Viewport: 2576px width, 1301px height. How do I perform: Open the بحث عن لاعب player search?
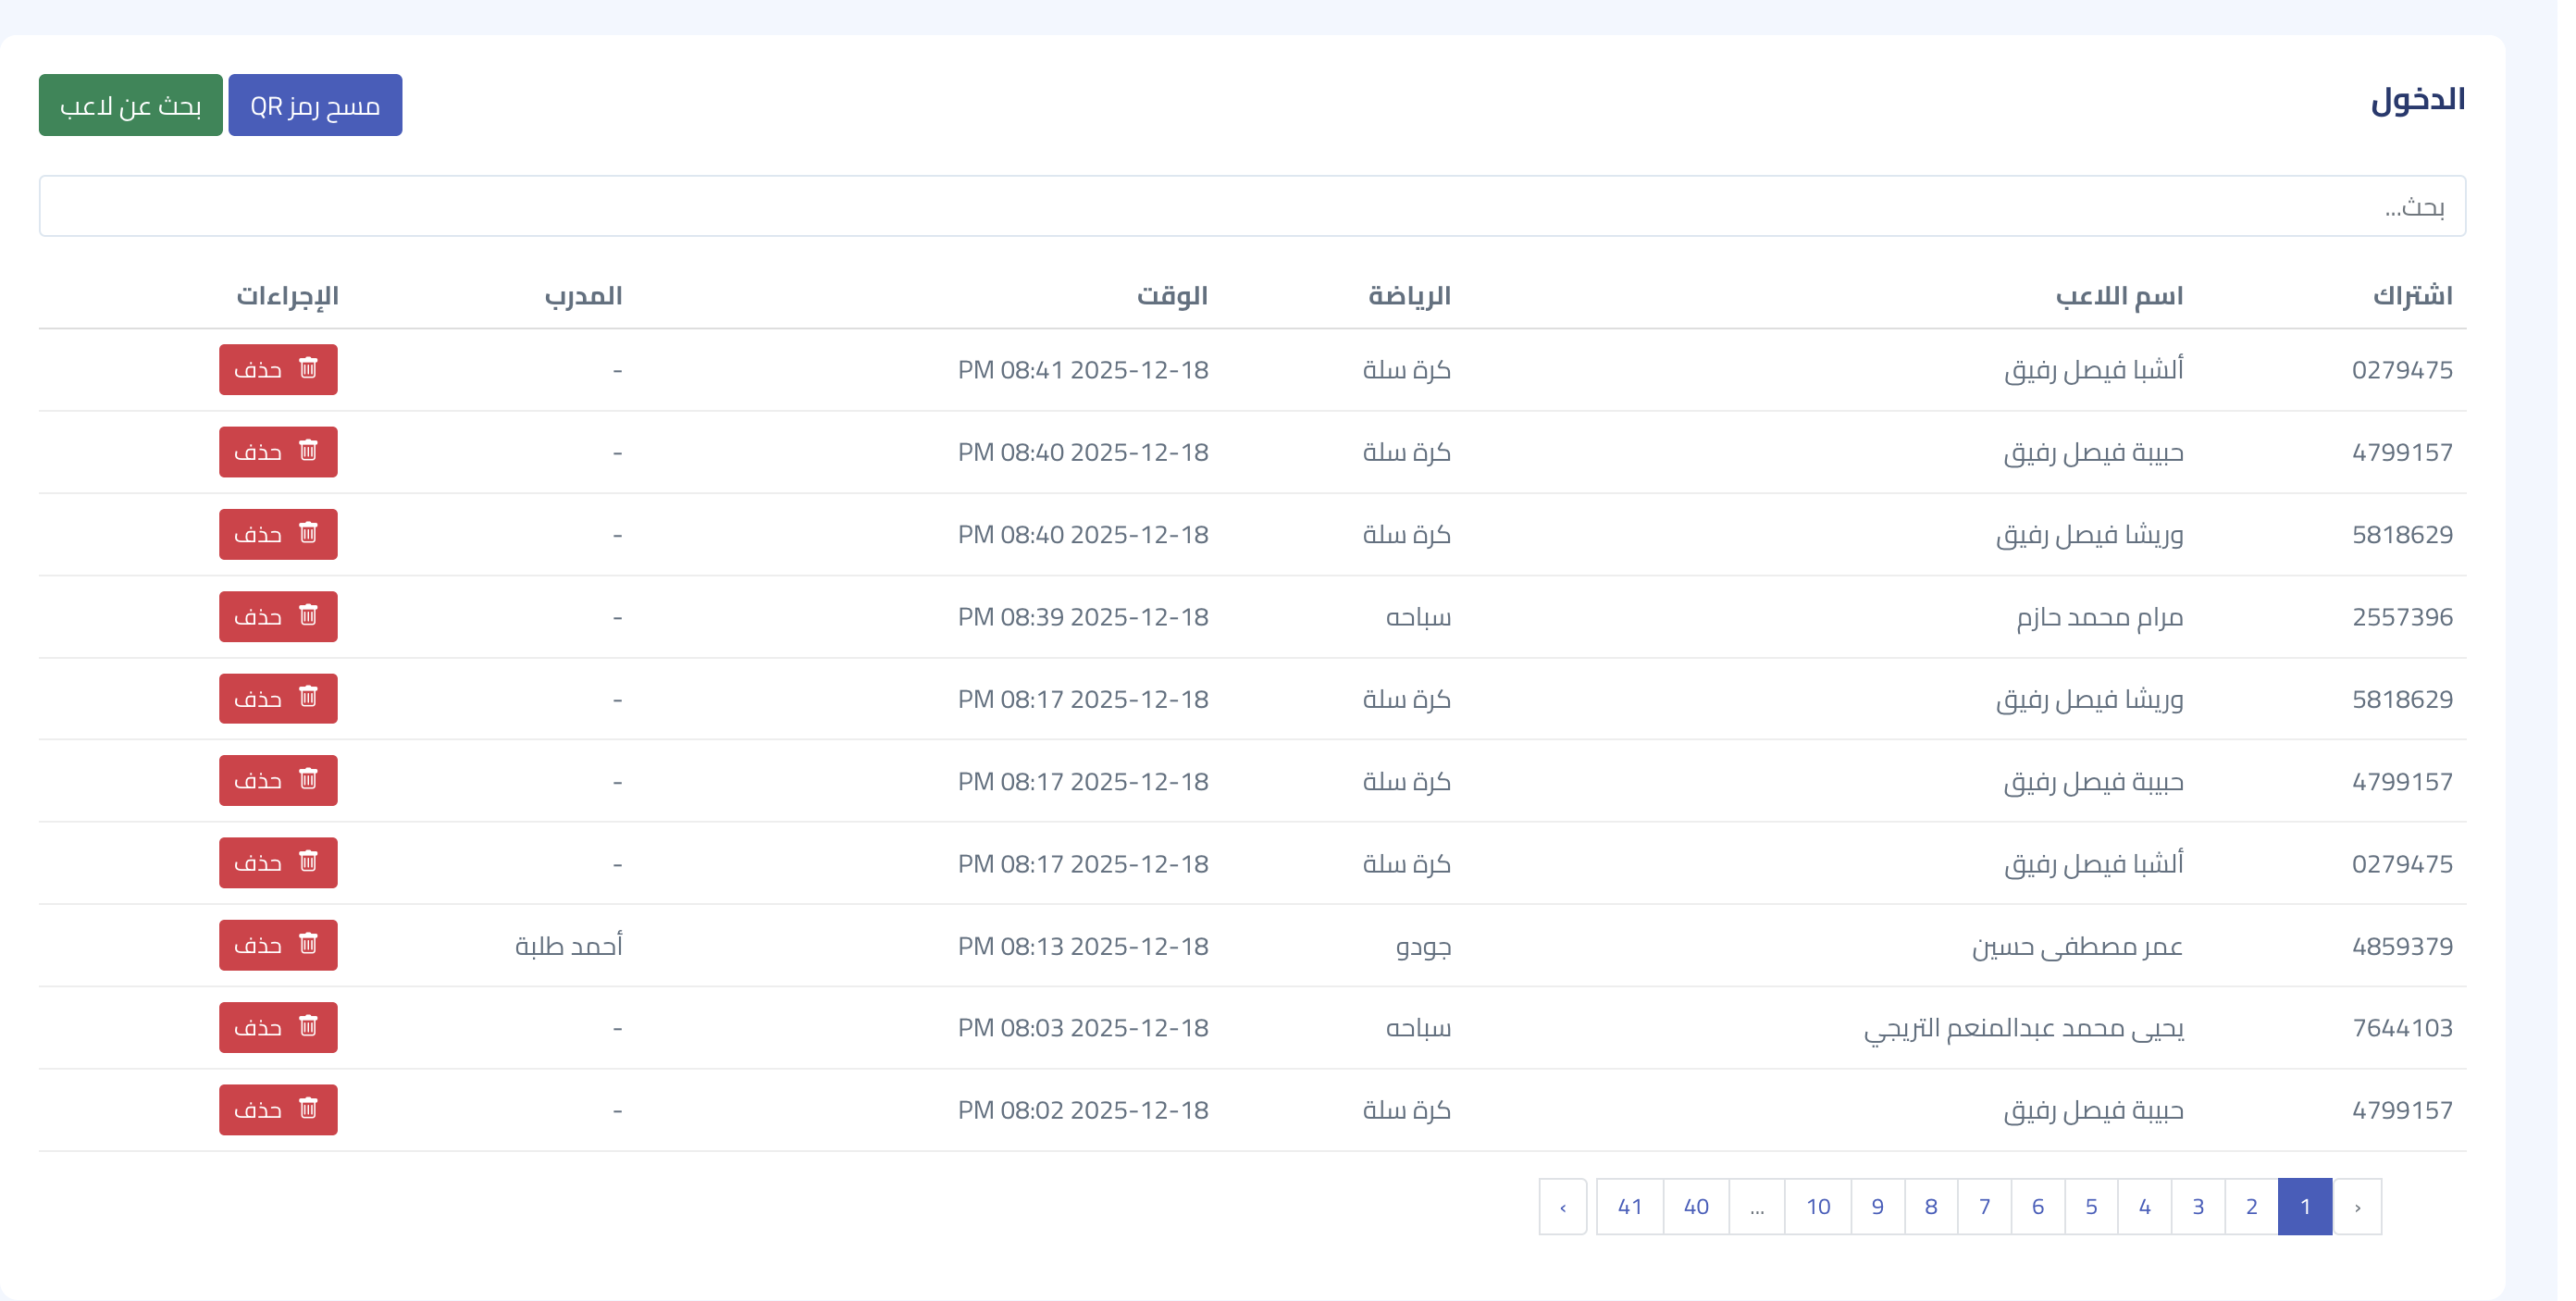[x=131, y=105]
